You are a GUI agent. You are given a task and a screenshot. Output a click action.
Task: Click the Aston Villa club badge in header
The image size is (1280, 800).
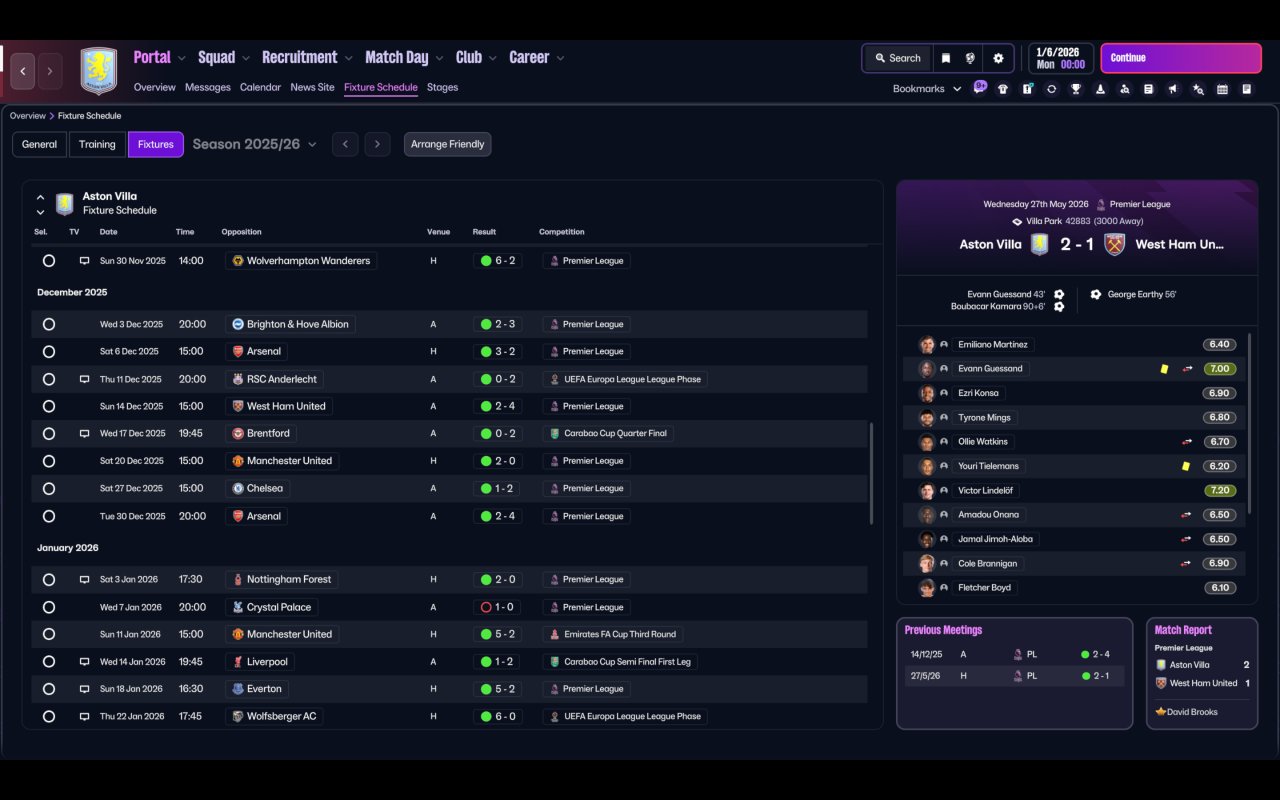click(98, 71)
